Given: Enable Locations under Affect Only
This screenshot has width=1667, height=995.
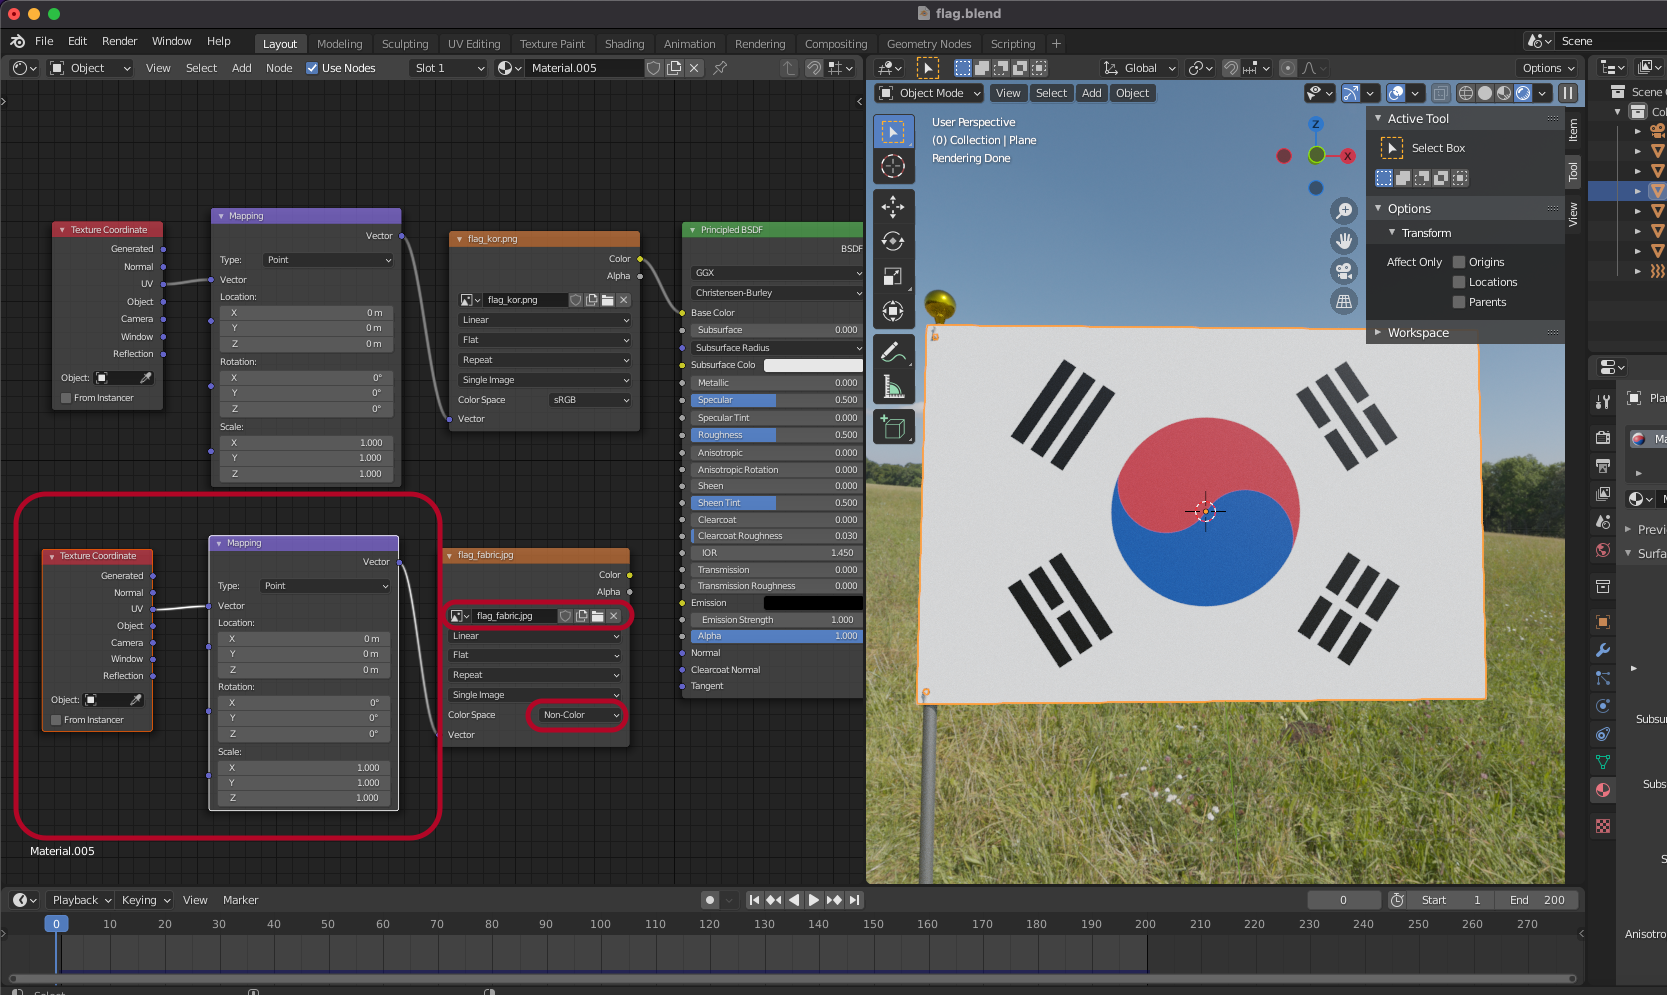Looking at the screenshot, I should pos(1459,282).
